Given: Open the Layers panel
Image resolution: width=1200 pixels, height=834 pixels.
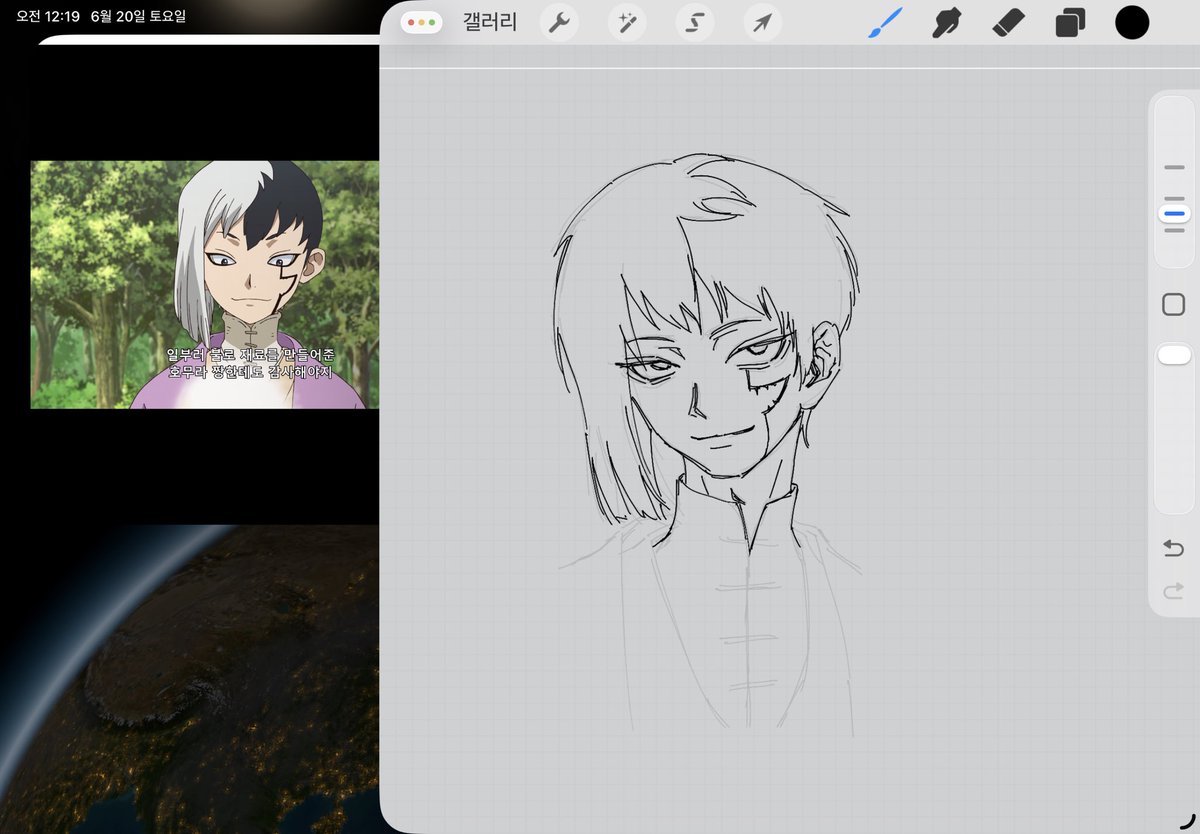Looking at the screenshot, I should pyautogui.click(x=1070, y=22).
